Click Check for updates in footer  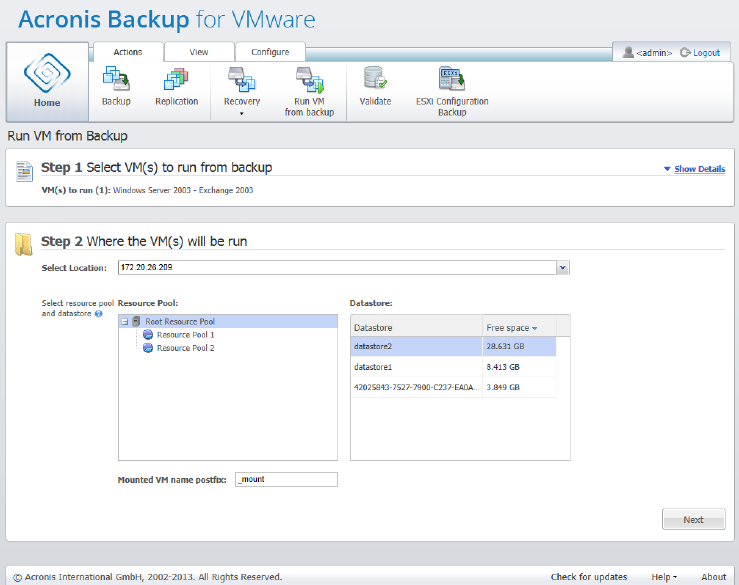coord(589,577)
